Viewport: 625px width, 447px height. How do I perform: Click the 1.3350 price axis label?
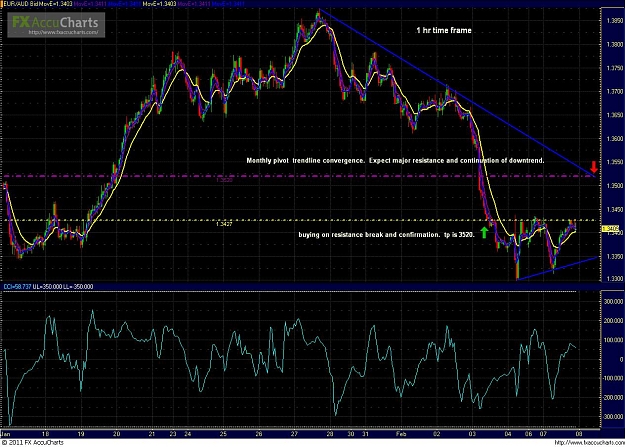[615, 256]
